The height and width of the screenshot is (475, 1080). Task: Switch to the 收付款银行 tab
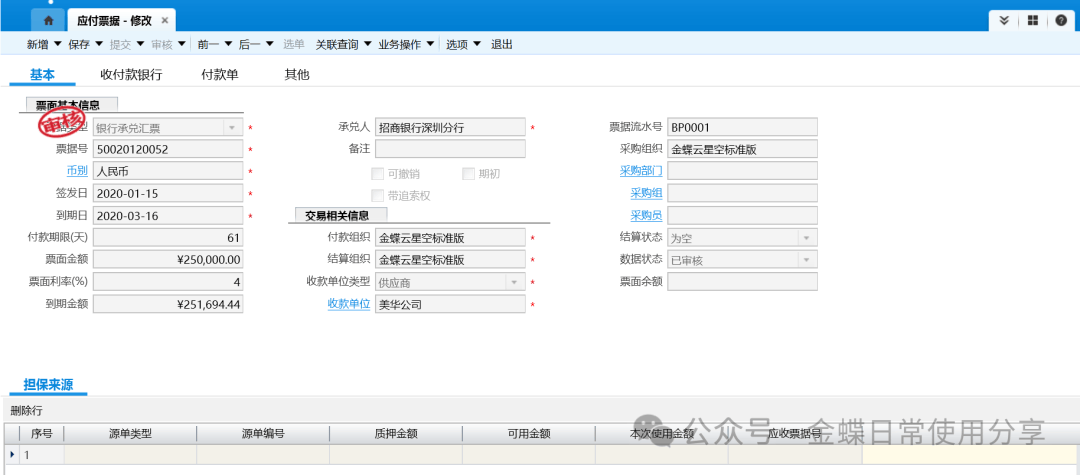coord(131,75)
